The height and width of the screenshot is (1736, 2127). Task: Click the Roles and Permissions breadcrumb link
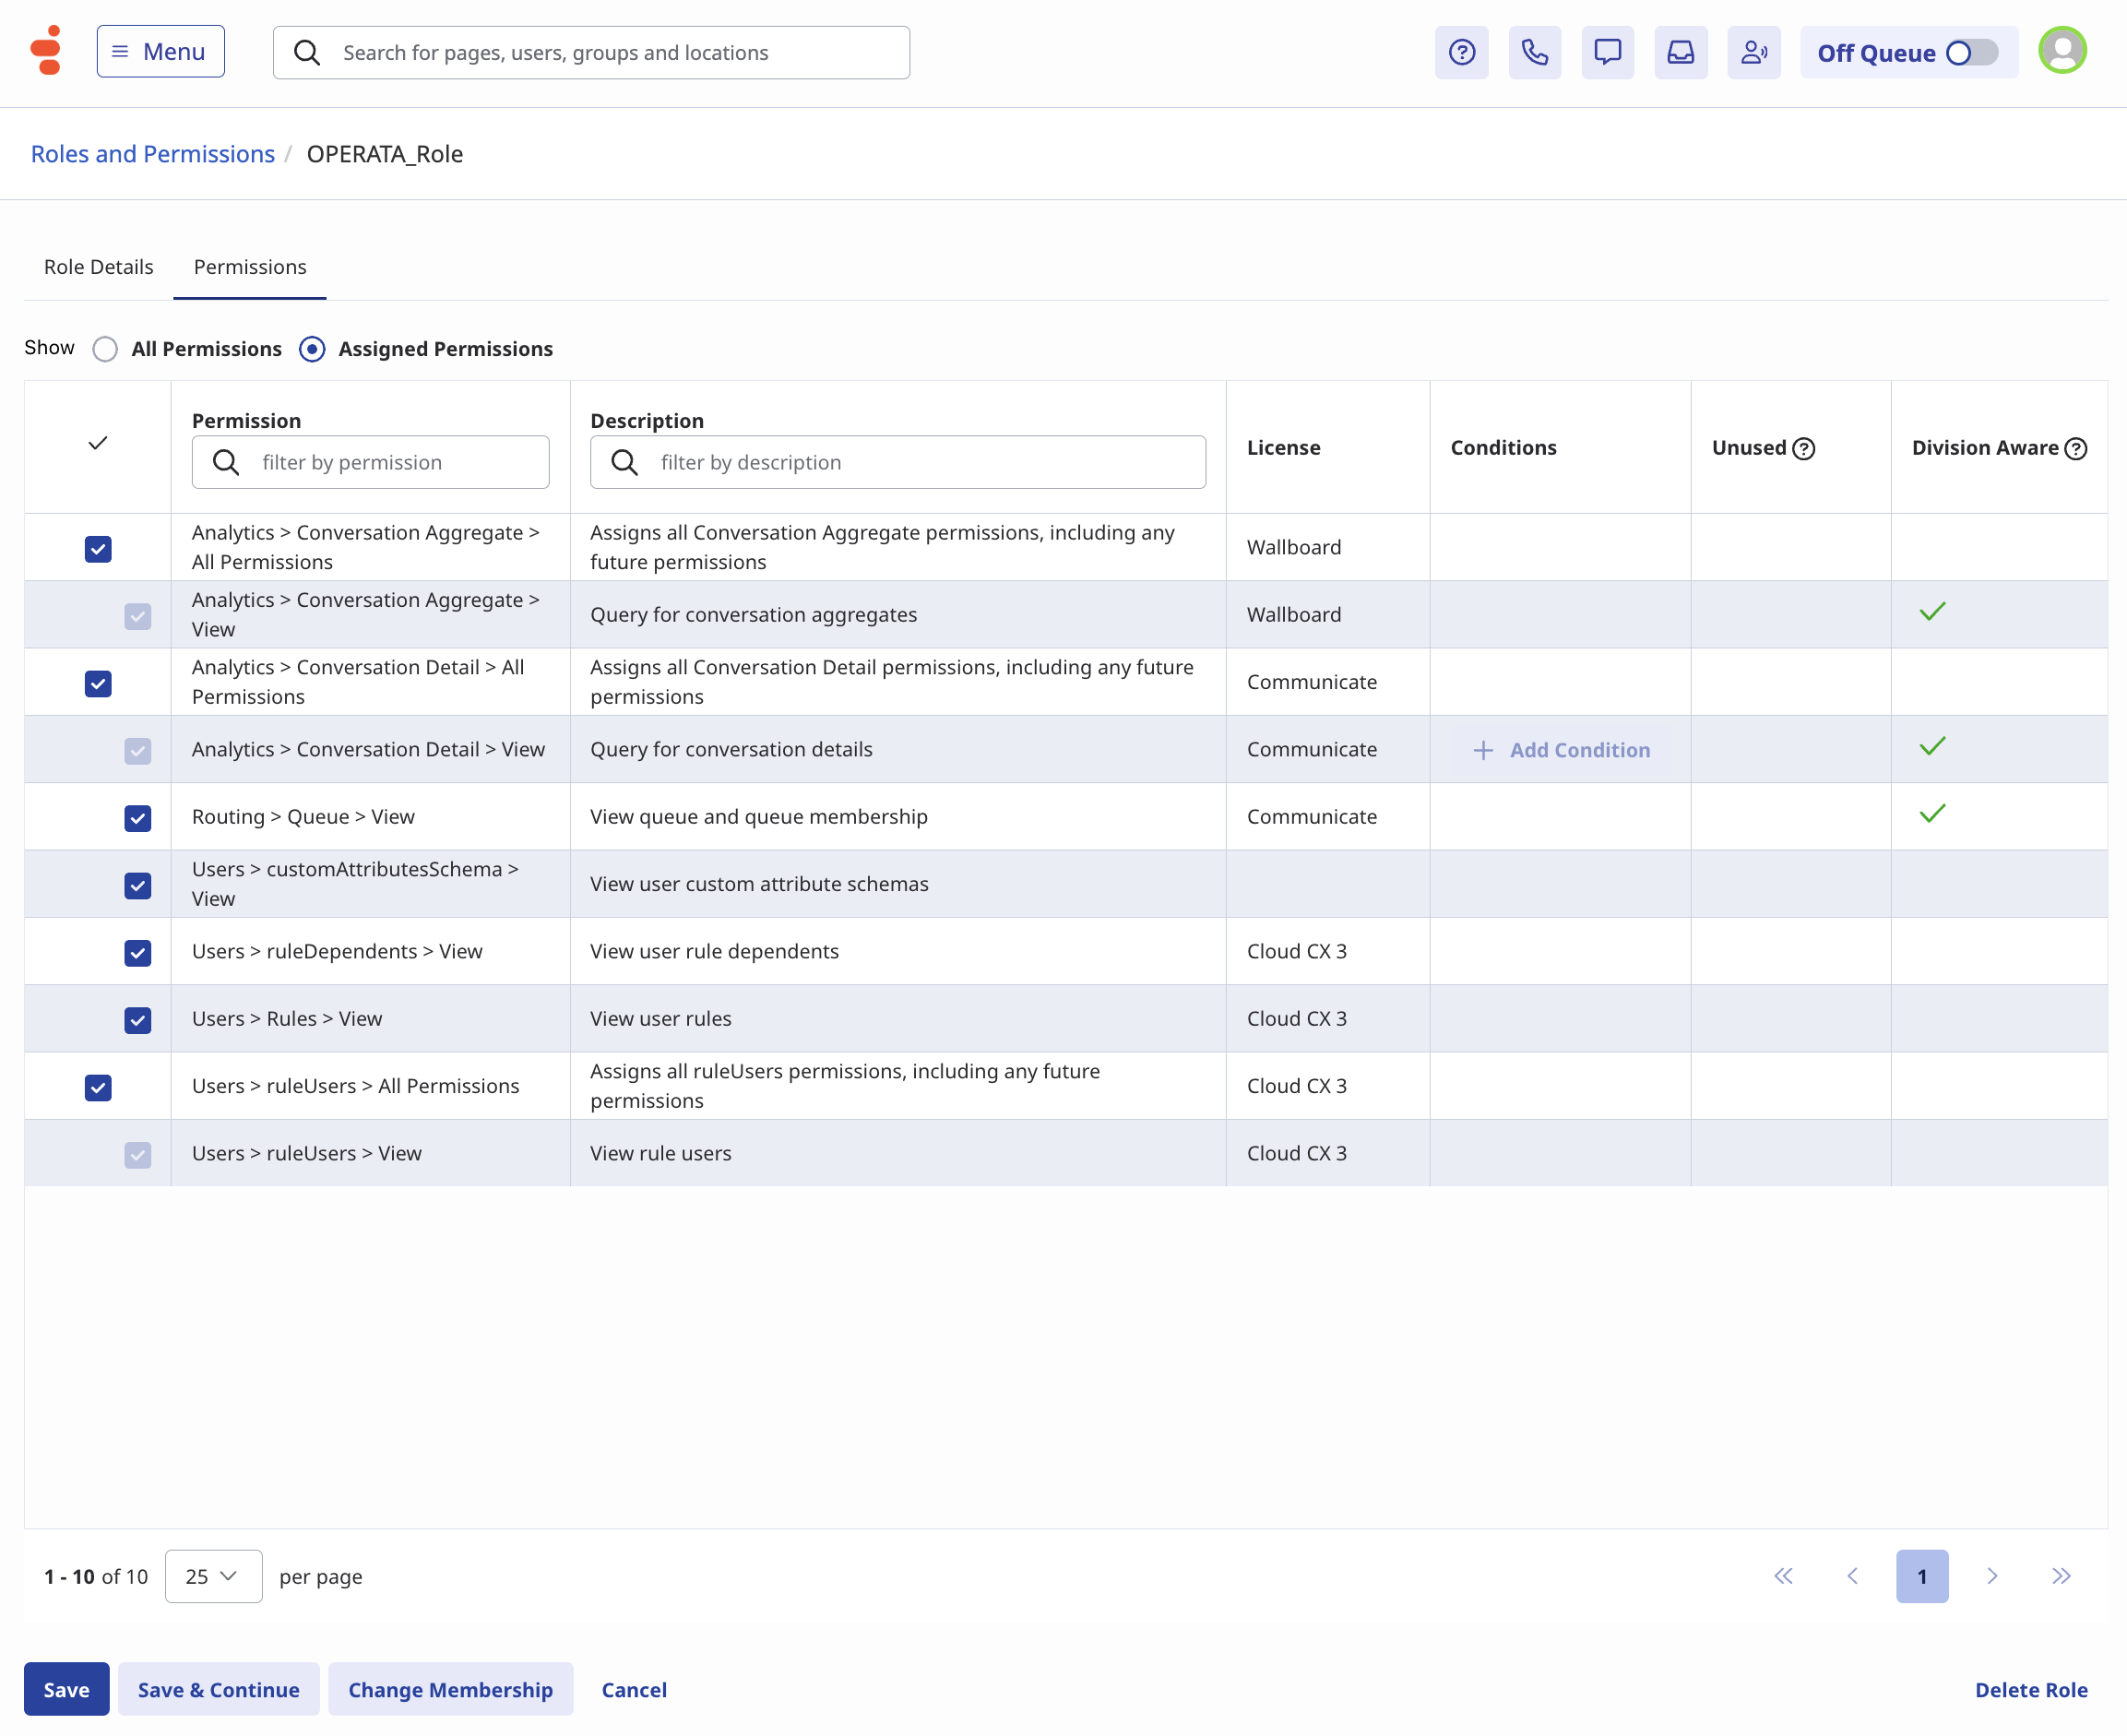(x=152, y=154)
